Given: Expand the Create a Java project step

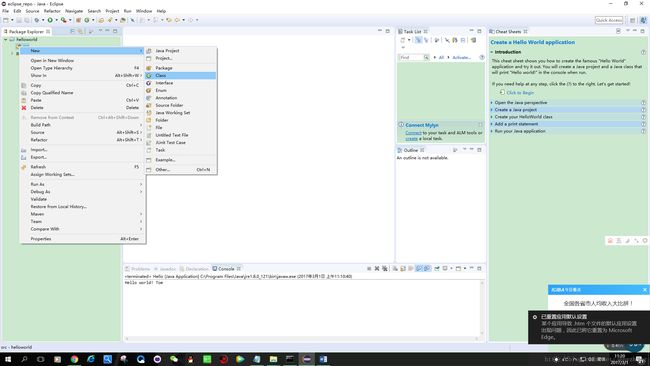Looking at the screenshot, I should pos(492,110).
